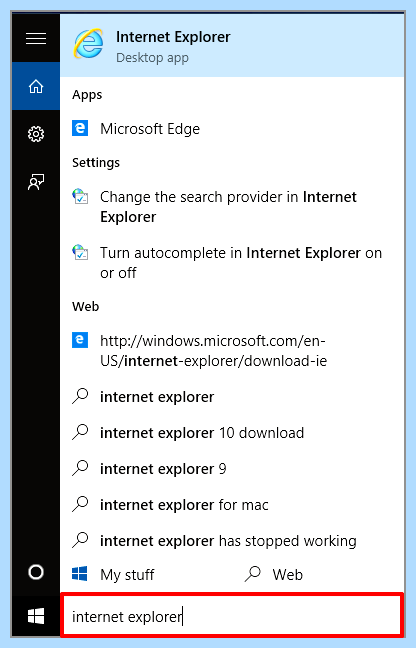The width and height of the screenshot is (416, 648).
Task: Open Turn autocomplete in Internet Explorer on or off
Action: pos(232,262)
